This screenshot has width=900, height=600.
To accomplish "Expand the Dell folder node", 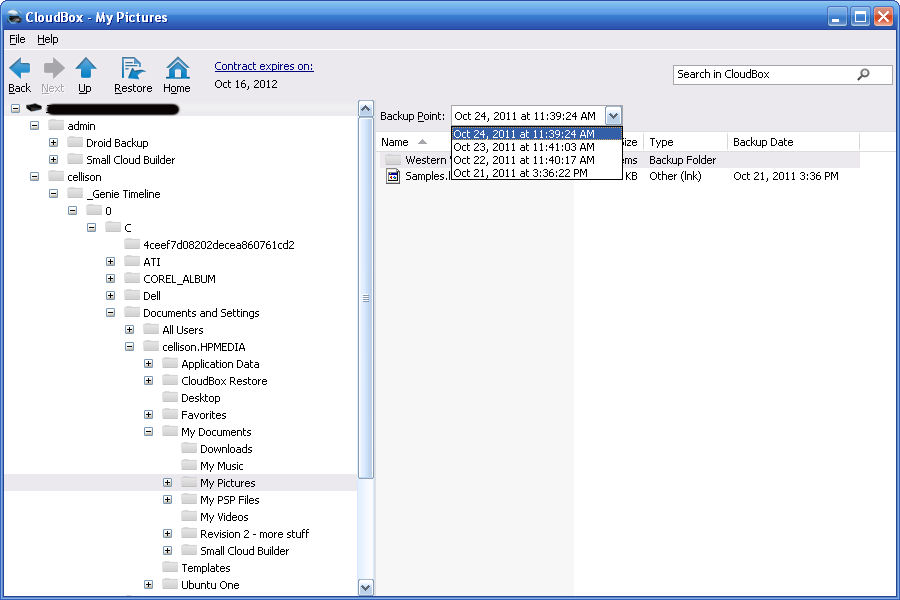I will 110,295.
